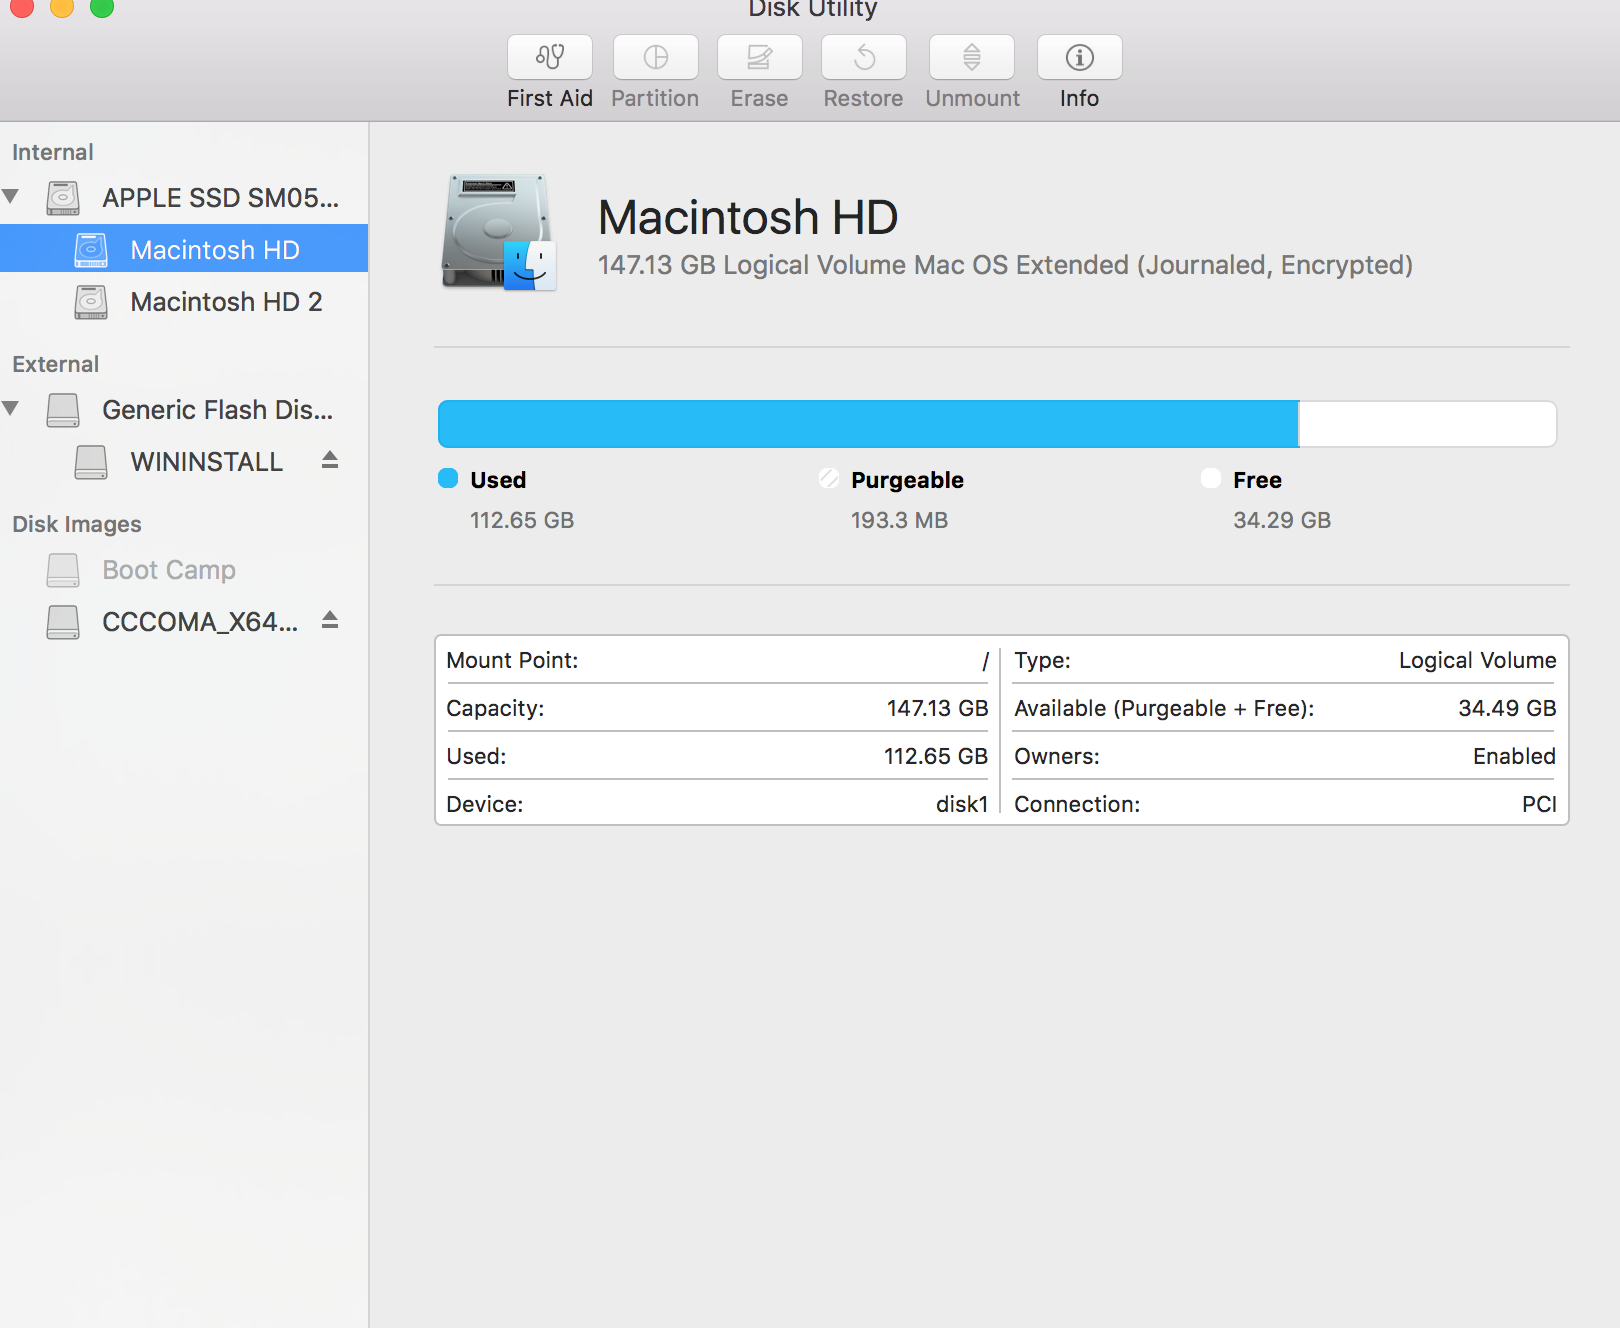Click the white Free legend dot
This screenshot has width=1620, height=1328.
(x=1211, y=478)
